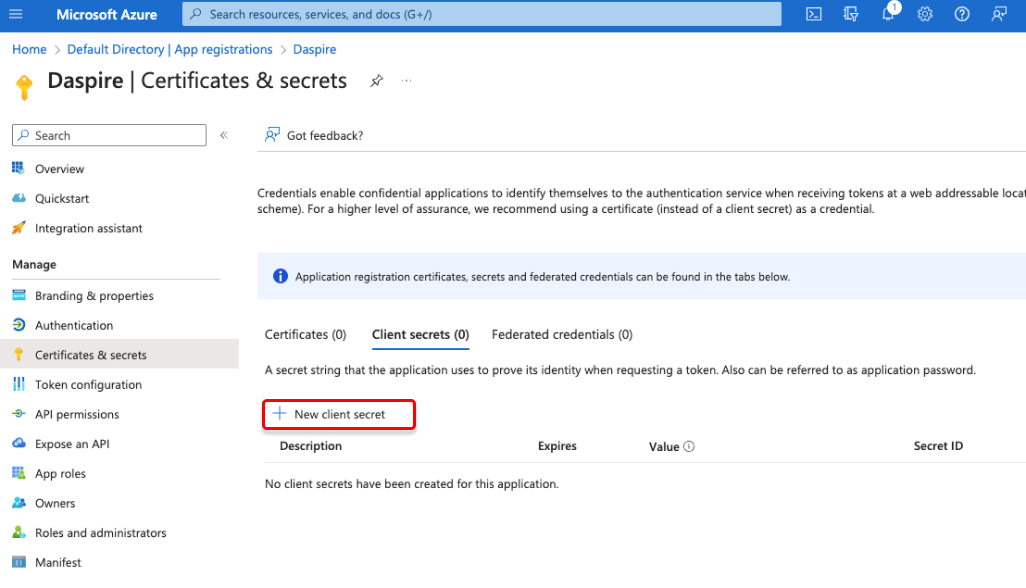Open the ellipsis menu beside the pin

[x=406, y=80]
